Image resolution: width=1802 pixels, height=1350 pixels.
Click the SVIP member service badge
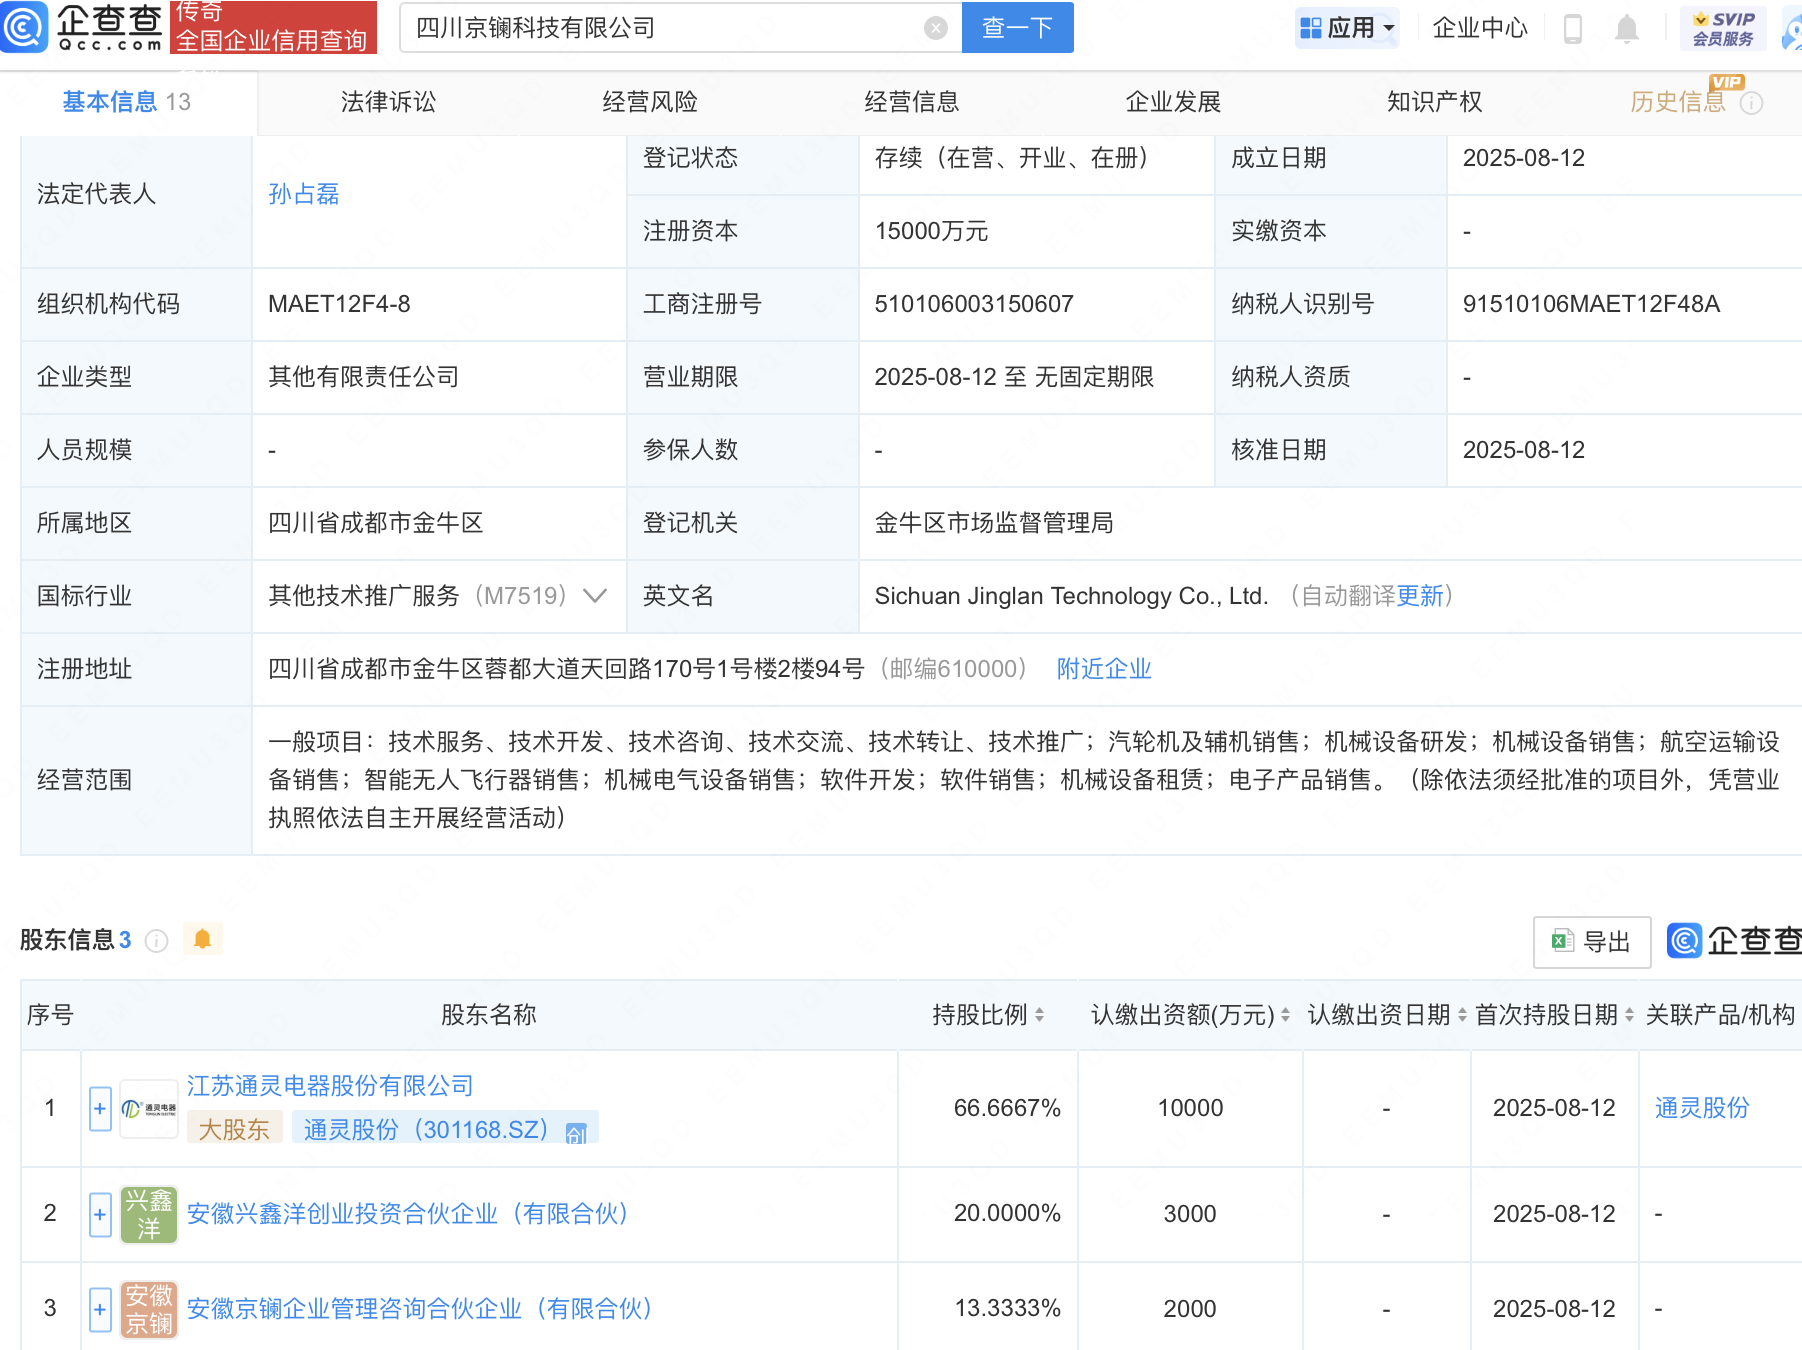[1723, 28]
